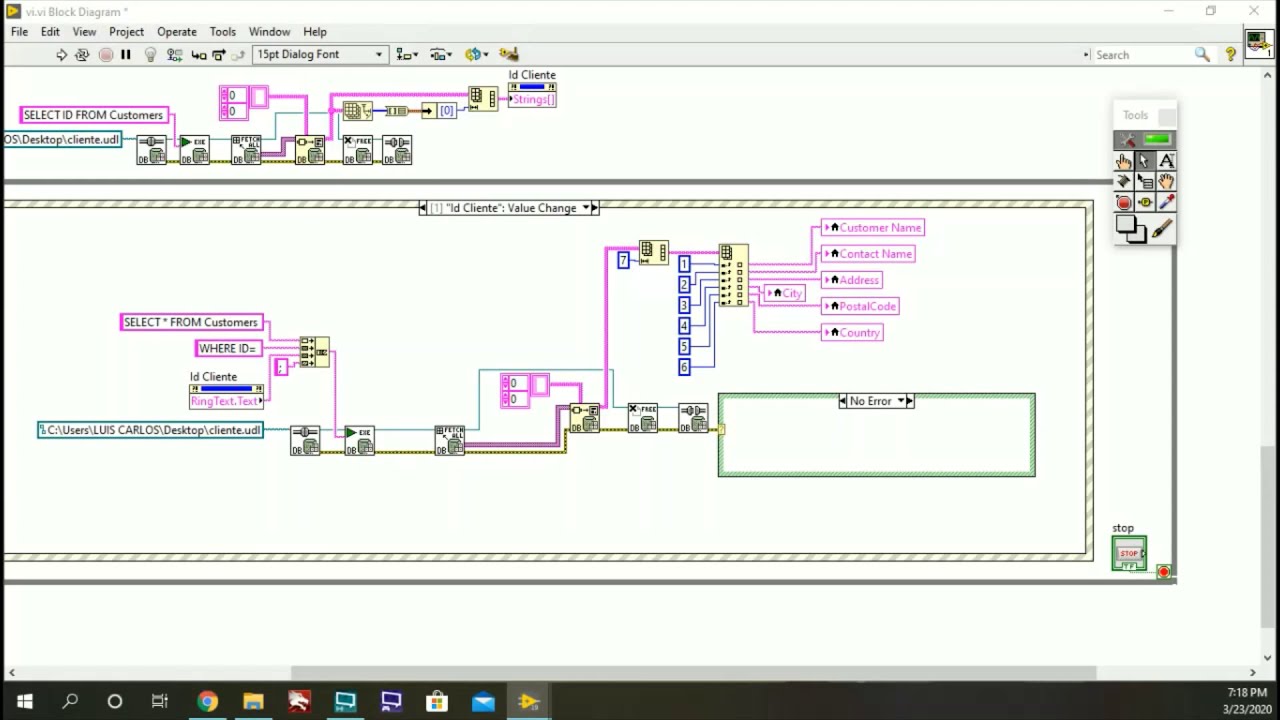The width and height of the screenshot is (1280, 720).
Task: Click previous case arrow beside No Error
Action: (x=843, y=401)
